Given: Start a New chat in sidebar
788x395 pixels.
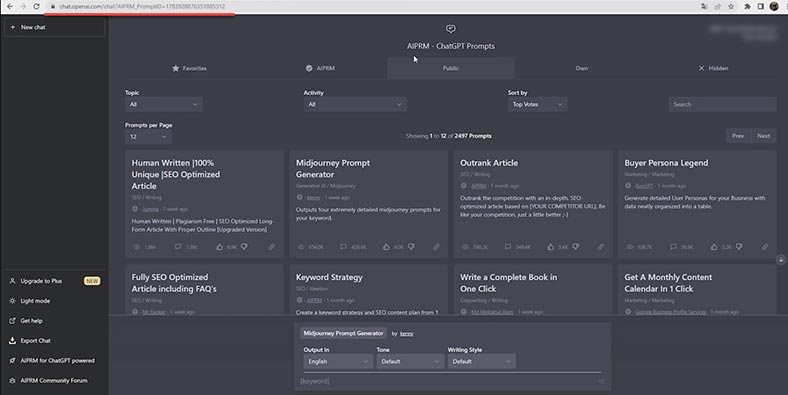Looking at the screenshot, I should pyautogui.click(x=55, y=27).
